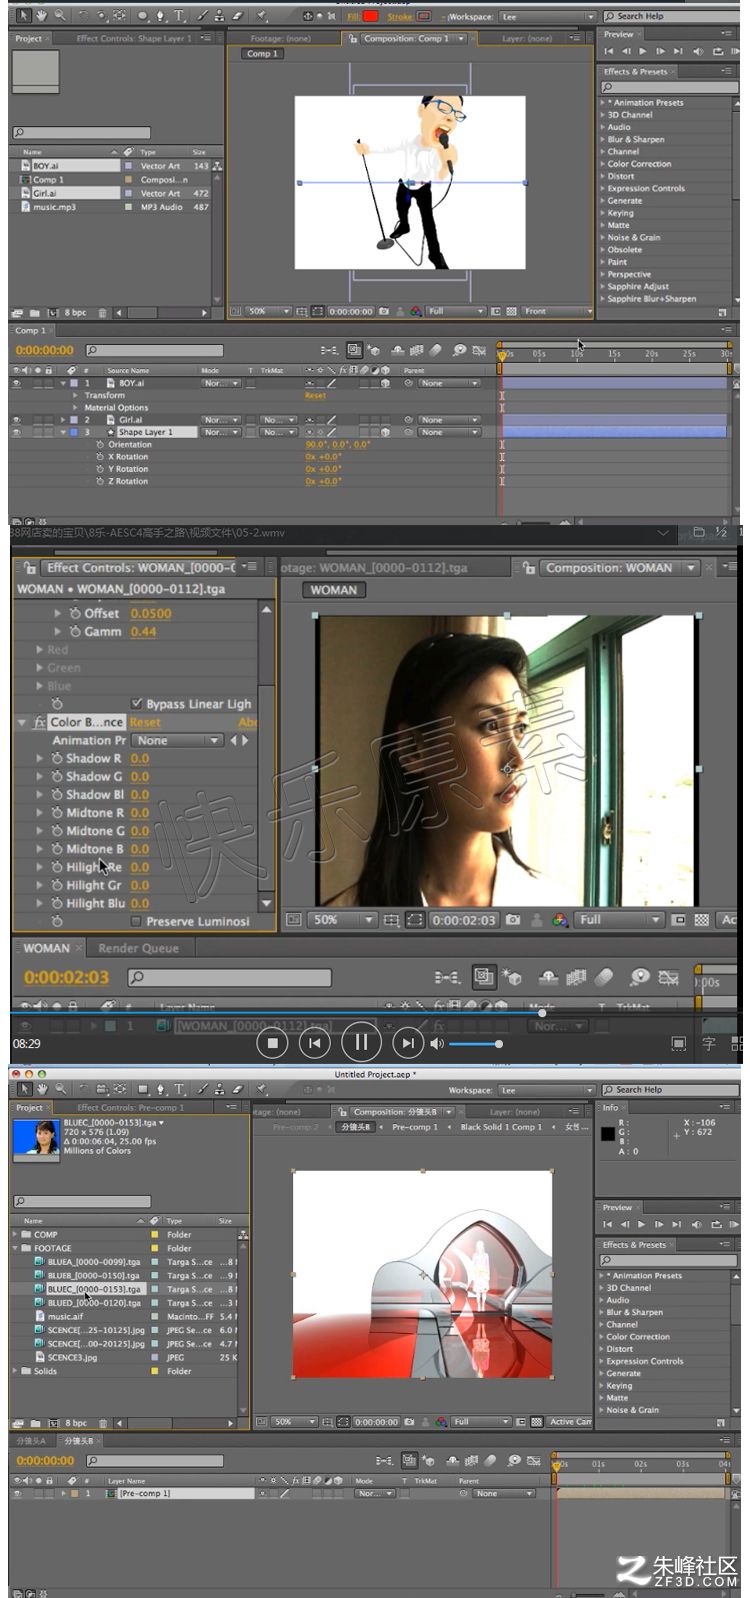Viewport: 750px width, 1598px height.
Task: Select the WOMAN timeline tab
Action: click(46, 948)
